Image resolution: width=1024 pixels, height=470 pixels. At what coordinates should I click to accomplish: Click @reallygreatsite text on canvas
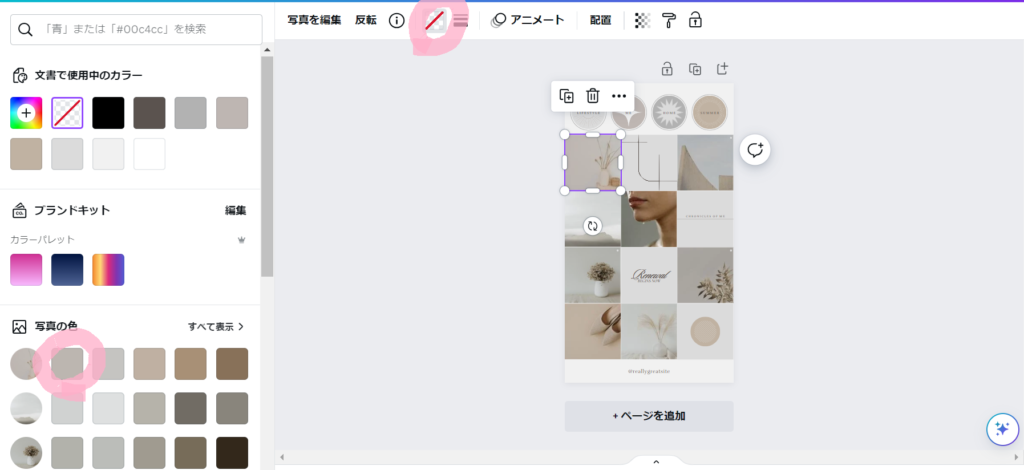[x=648, y=371]
